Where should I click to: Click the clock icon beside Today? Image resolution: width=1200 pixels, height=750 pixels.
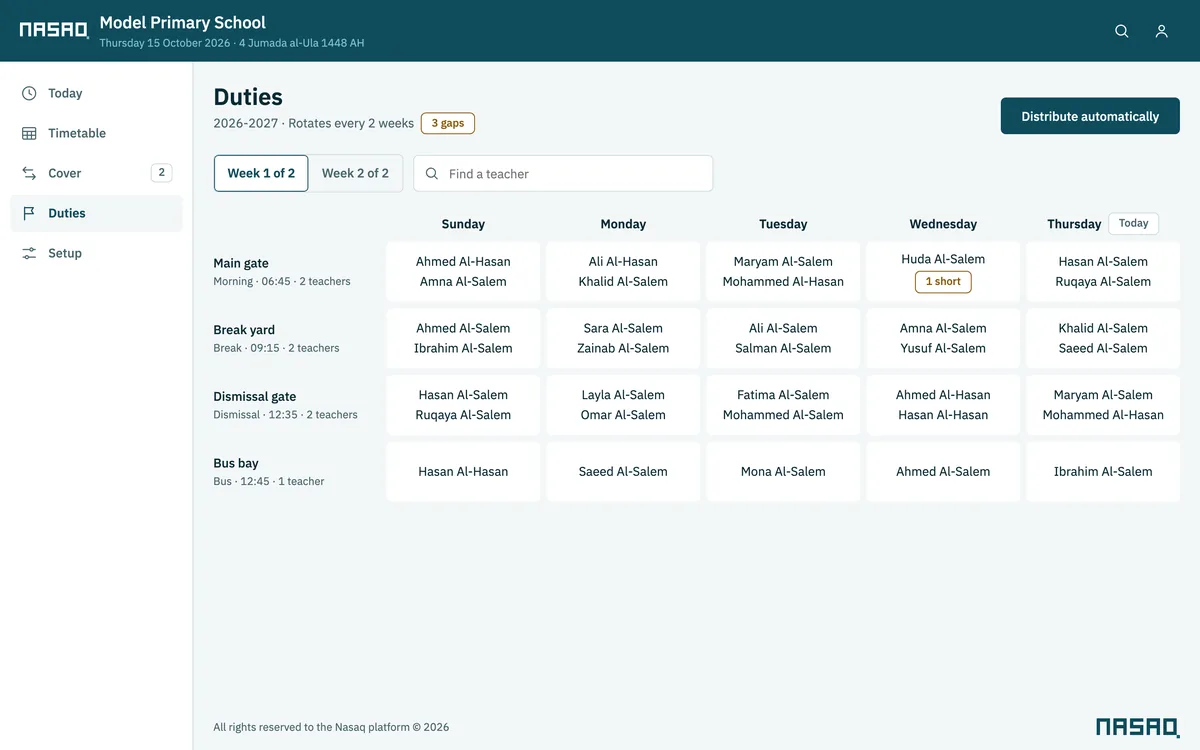29,93
